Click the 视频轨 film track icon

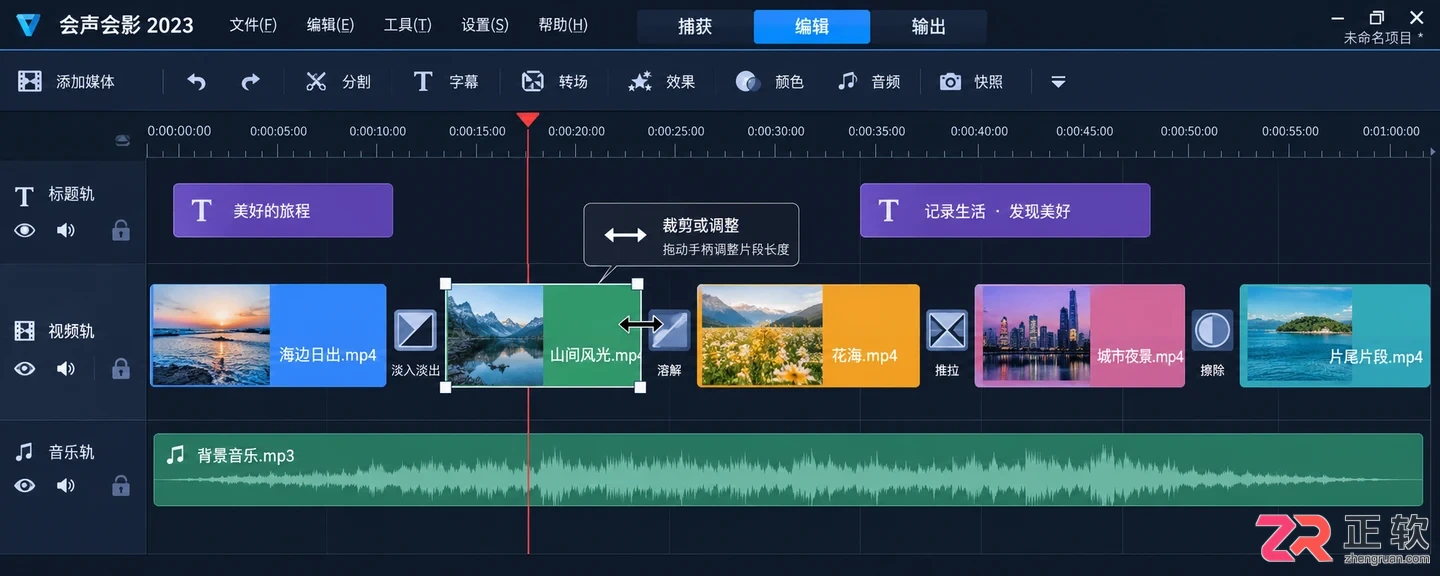[25, 331]
